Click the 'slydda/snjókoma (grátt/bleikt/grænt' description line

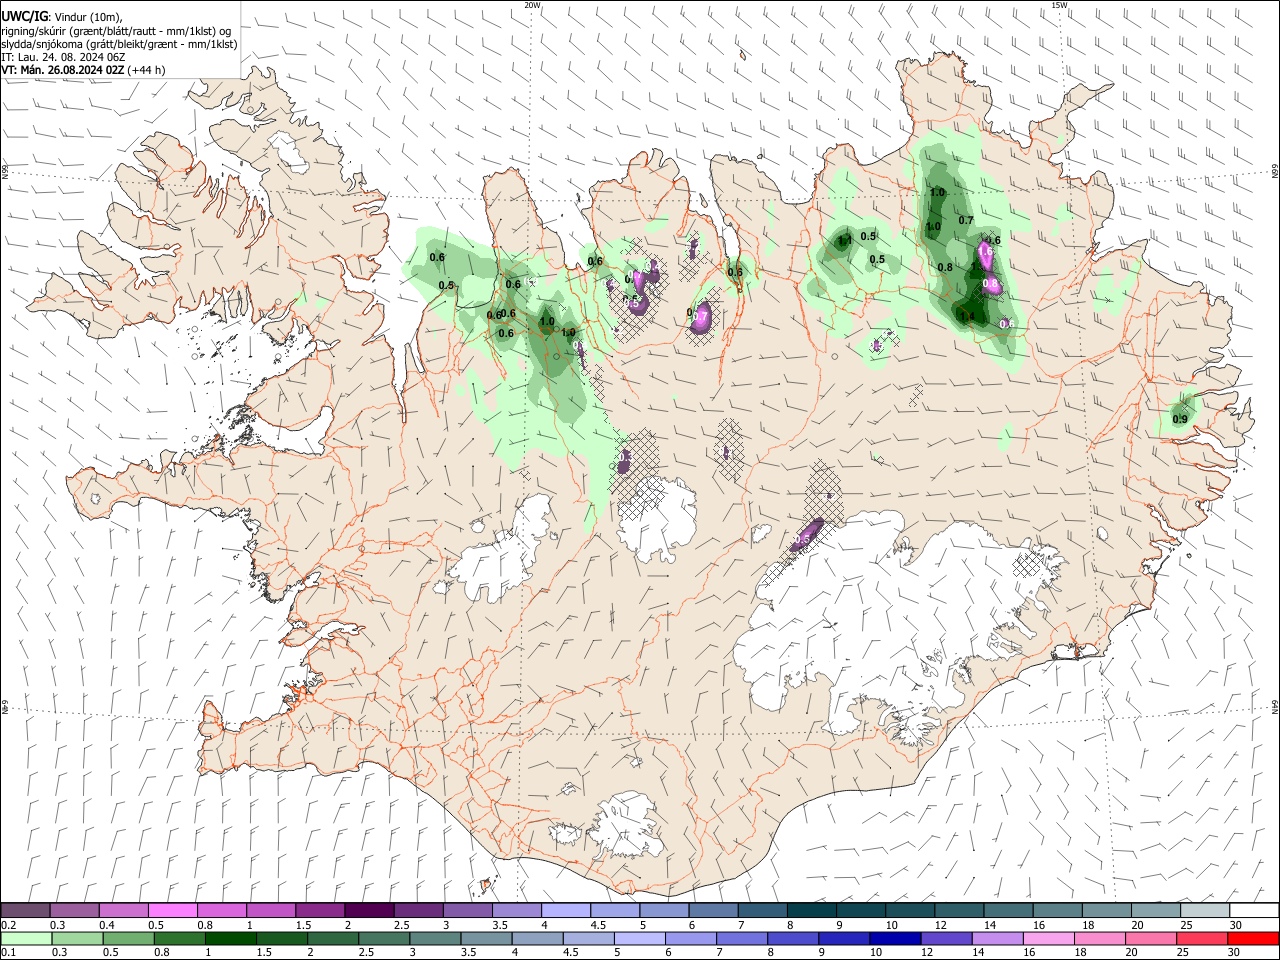click(119, 44)
